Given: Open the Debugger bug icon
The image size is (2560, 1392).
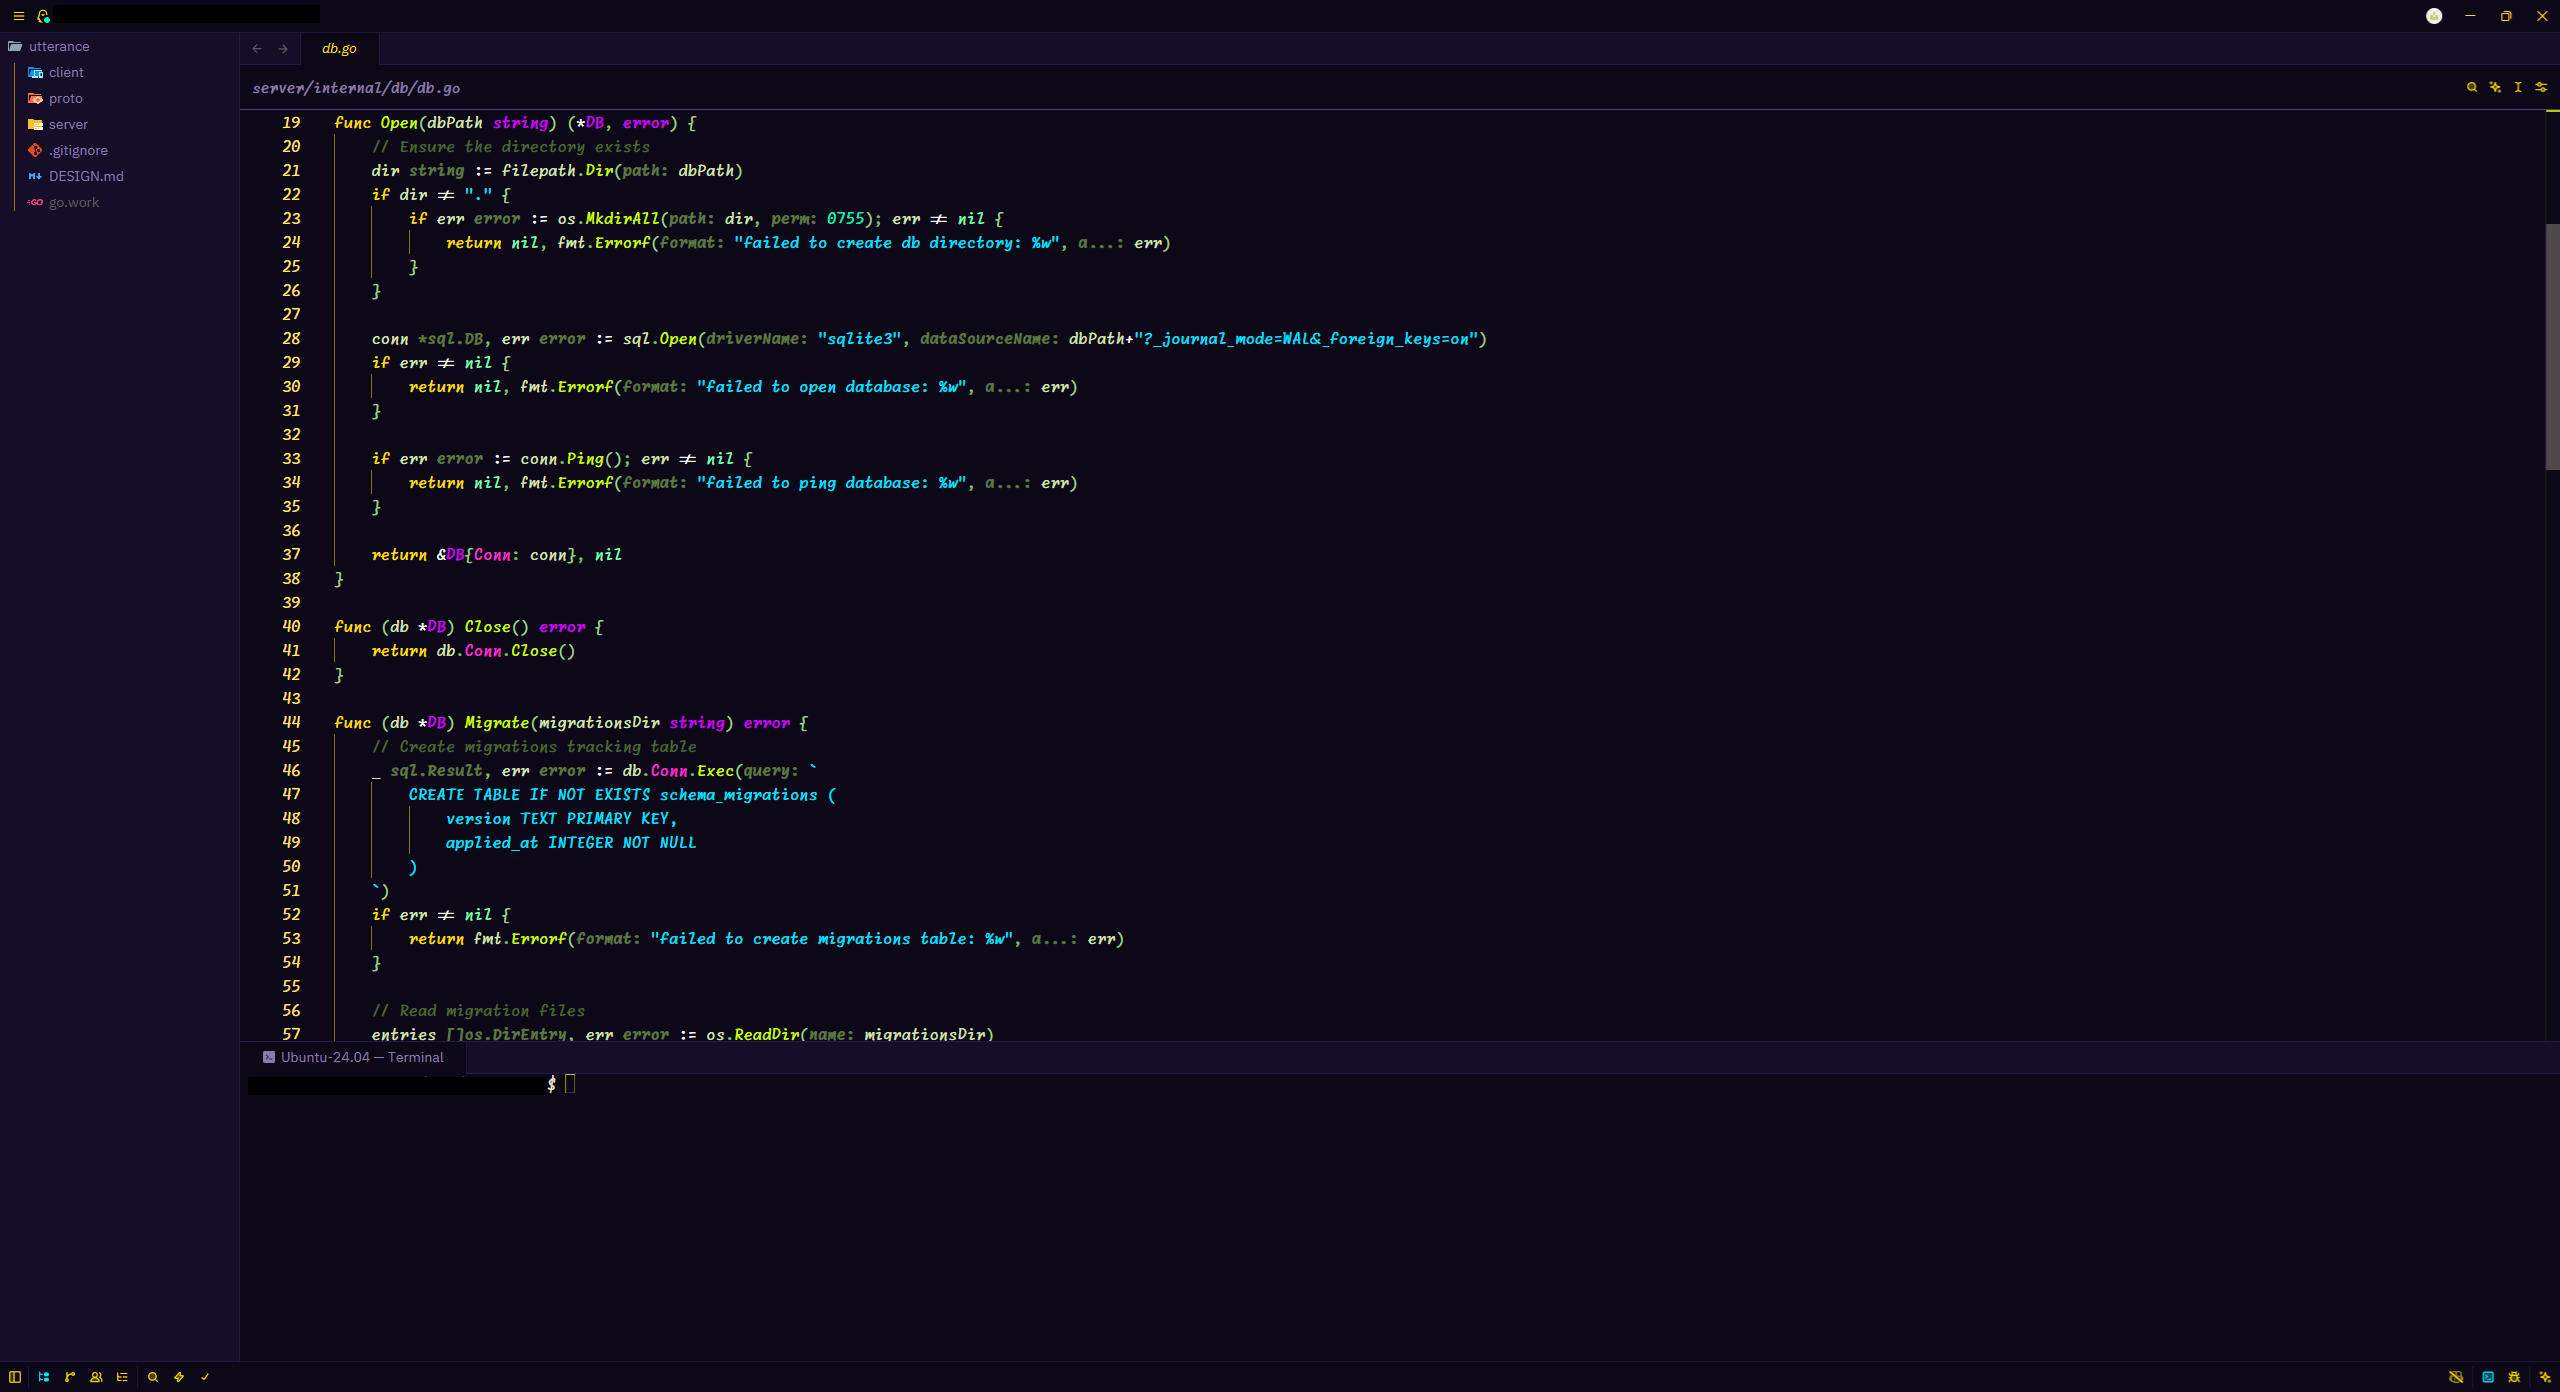Looking at the screenshot, I should pos(2514,1377).
